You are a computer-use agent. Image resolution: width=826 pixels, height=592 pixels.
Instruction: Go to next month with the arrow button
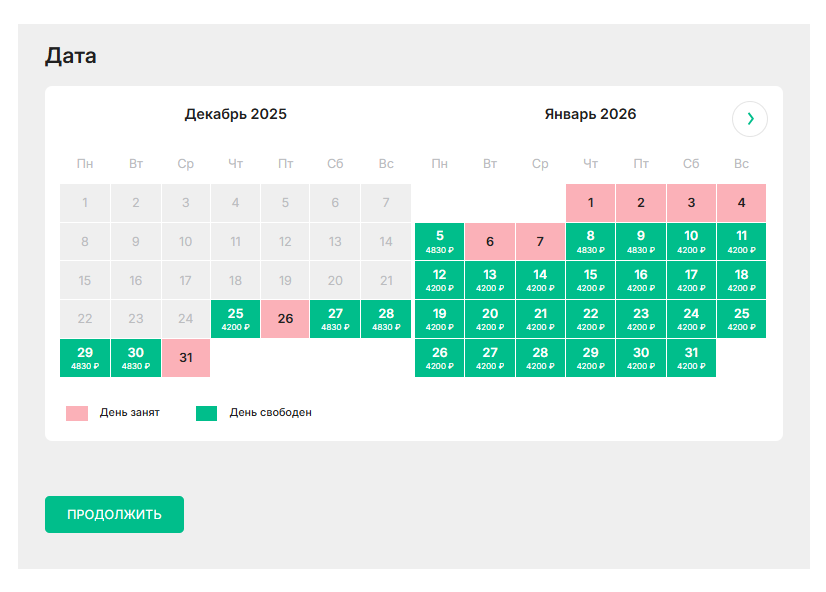750,118
